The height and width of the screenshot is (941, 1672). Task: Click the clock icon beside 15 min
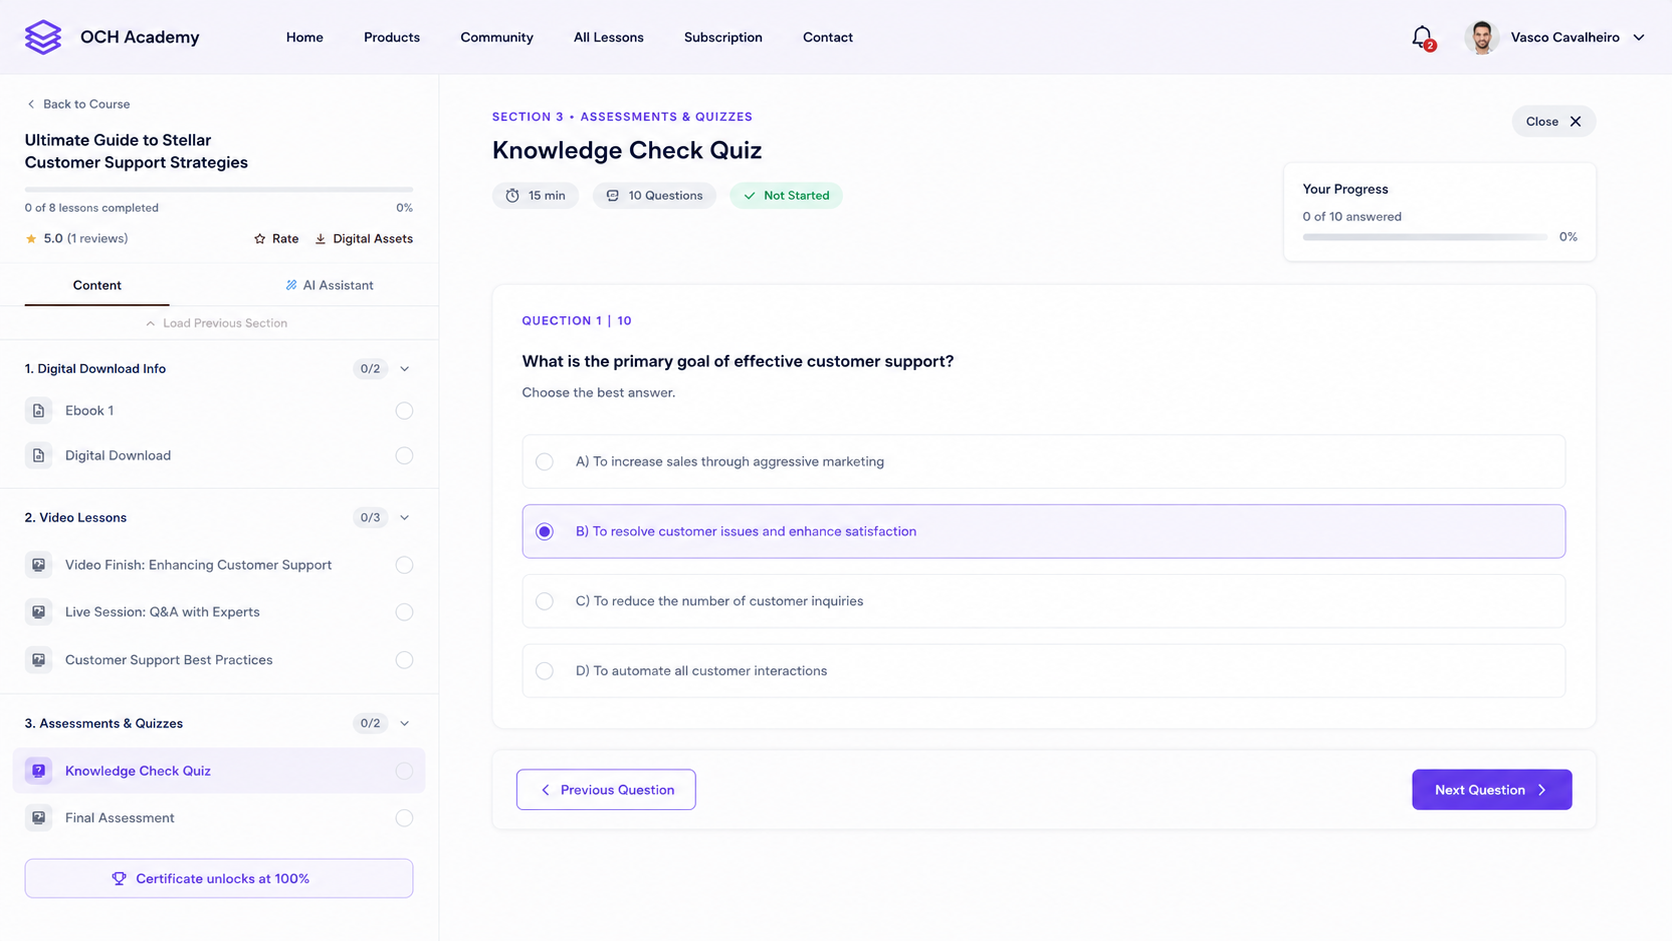pyautogui.click(x=512, y=196)
